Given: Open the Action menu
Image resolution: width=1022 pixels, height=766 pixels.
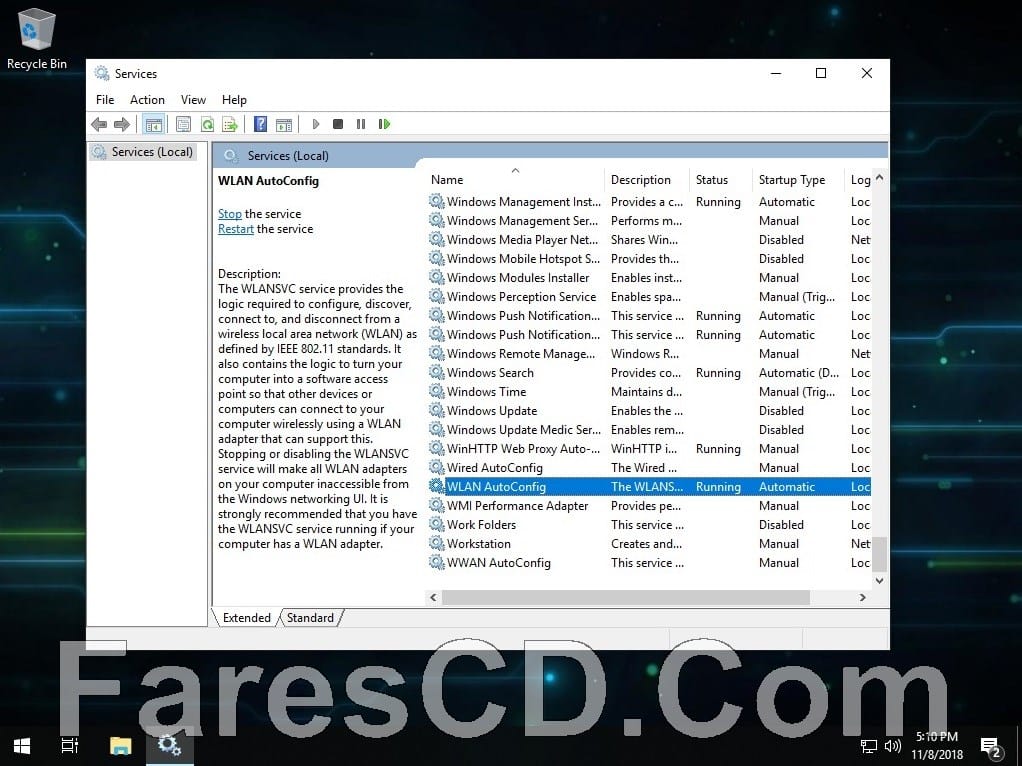Looking at the screenshot, I should pos(147,100).
